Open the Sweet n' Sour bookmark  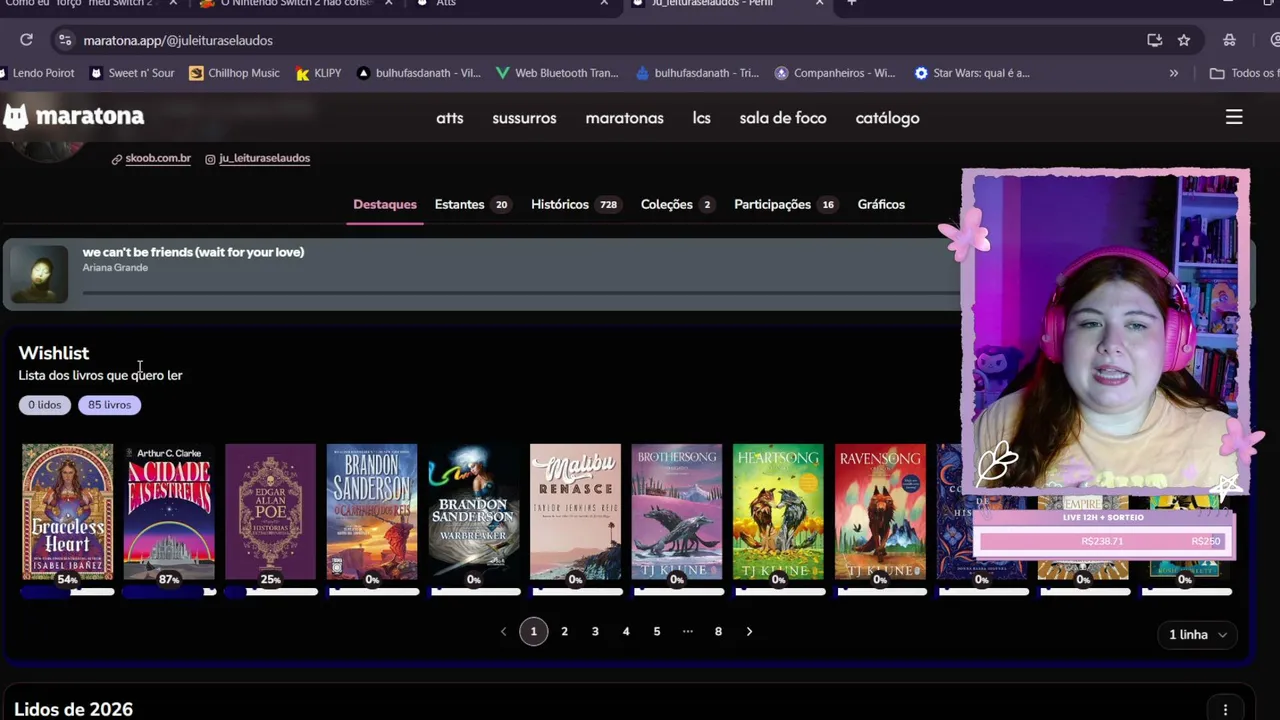132,73
